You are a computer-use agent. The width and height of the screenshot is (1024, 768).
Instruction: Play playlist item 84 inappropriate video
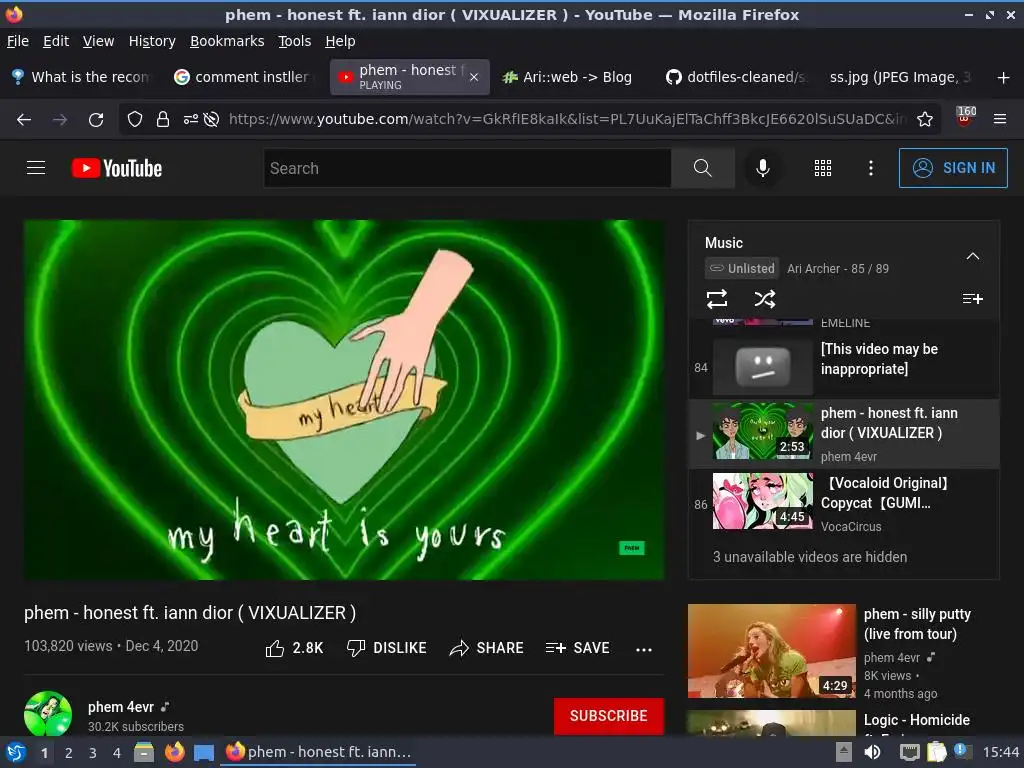tap(844, 366)
